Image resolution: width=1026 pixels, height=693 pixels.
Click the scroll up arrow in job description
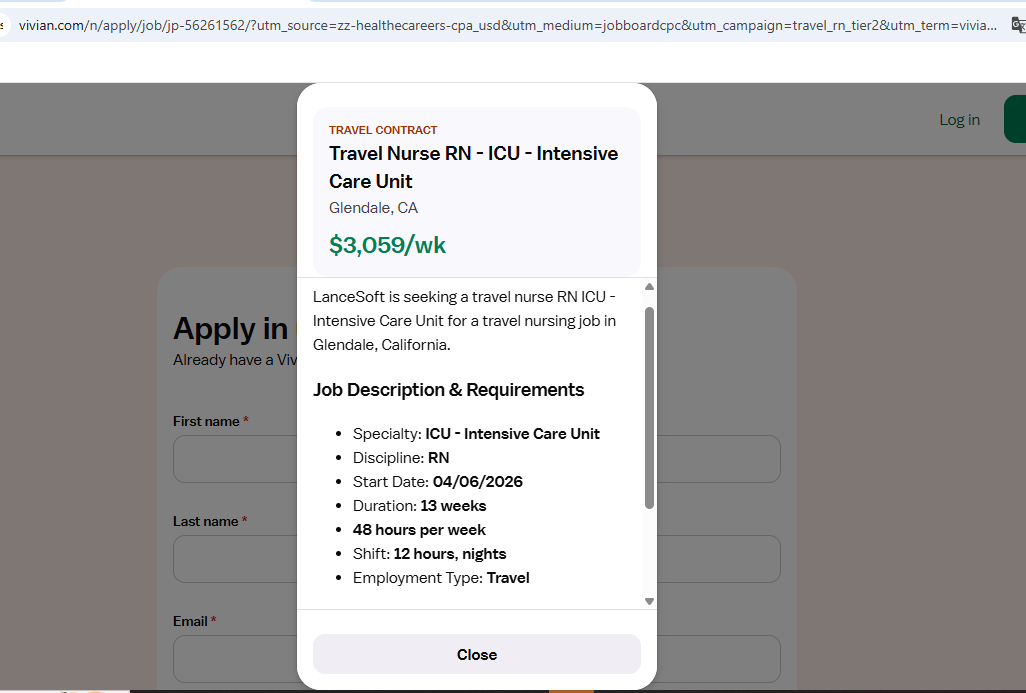tap(649, 287)
